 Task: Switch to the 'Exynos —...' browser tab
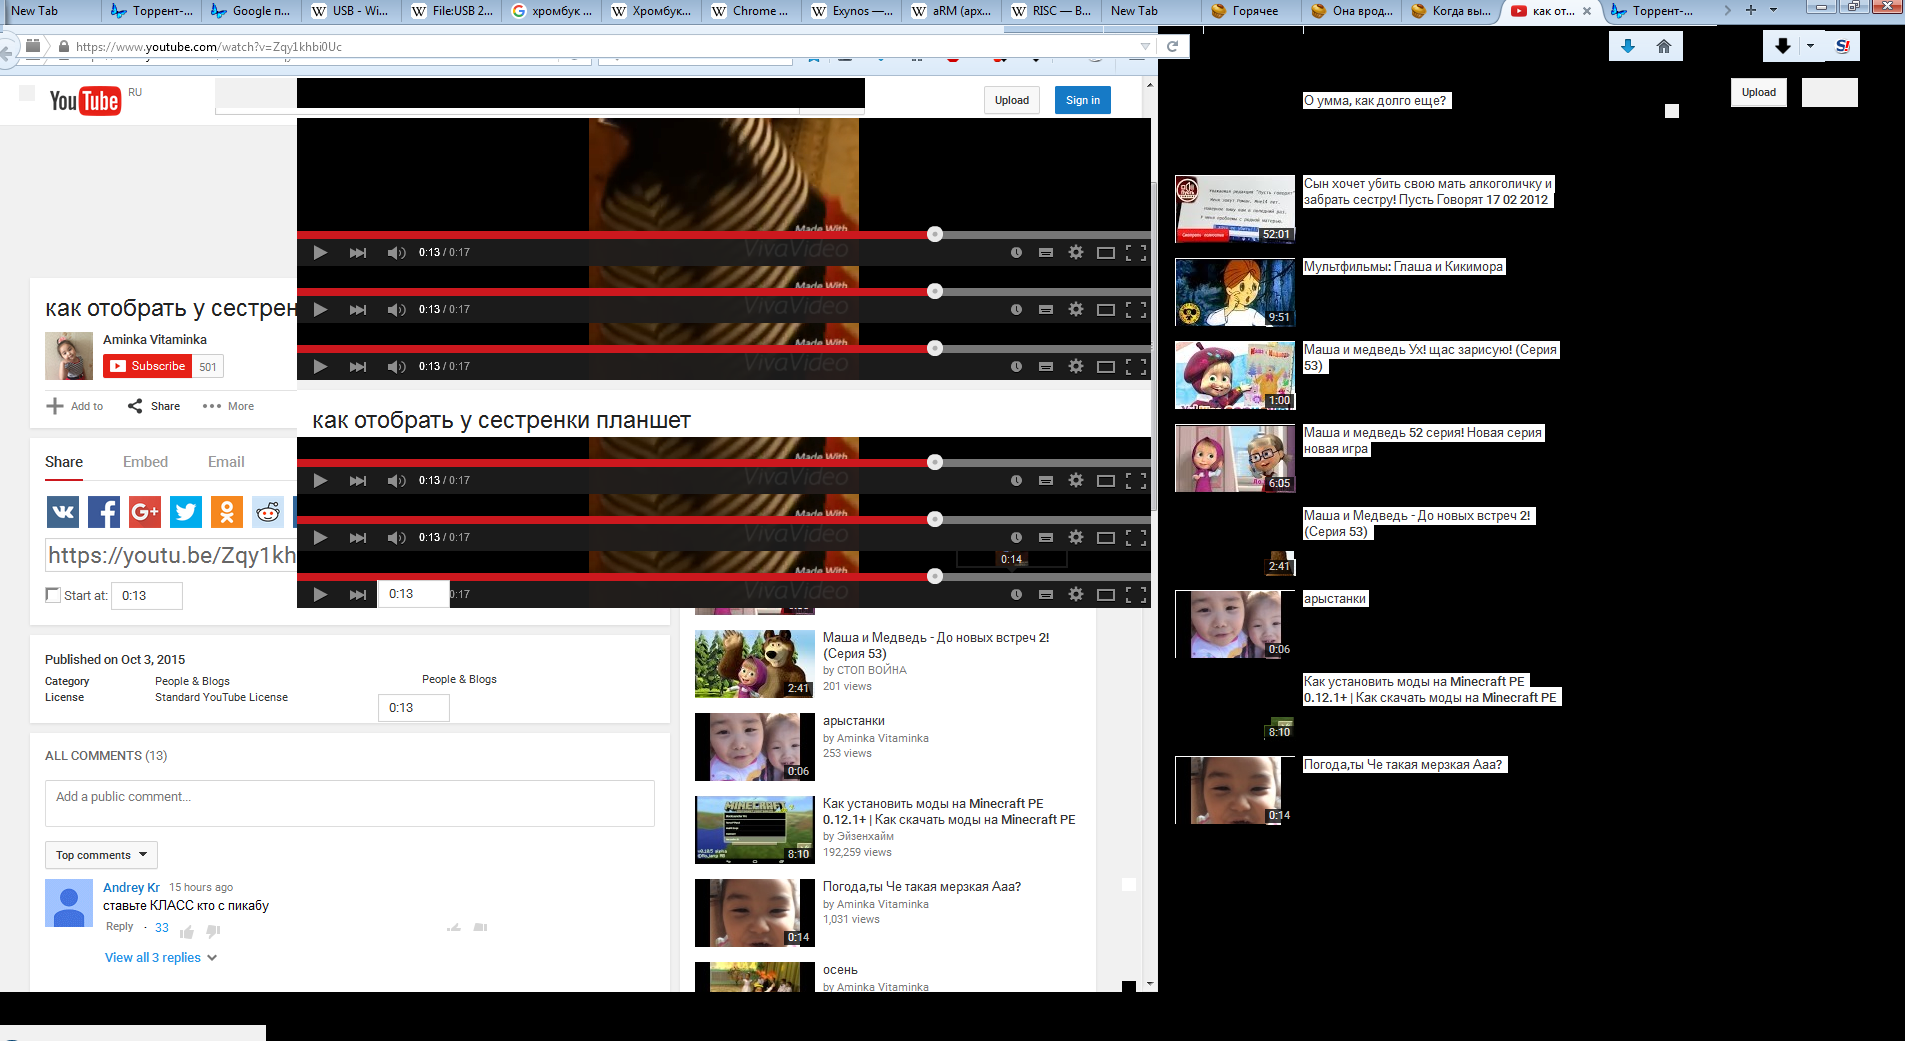(852, 11)
